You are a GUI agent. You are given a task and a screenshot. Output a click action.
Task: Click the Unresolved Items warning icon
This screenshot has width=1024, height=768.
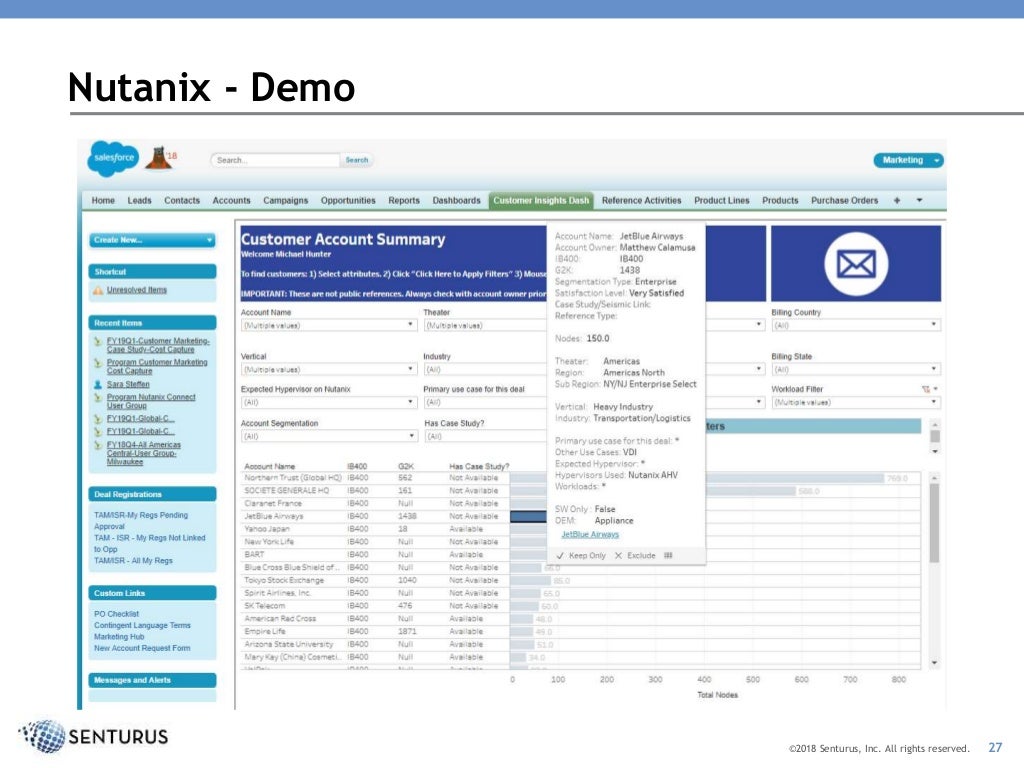98,290
